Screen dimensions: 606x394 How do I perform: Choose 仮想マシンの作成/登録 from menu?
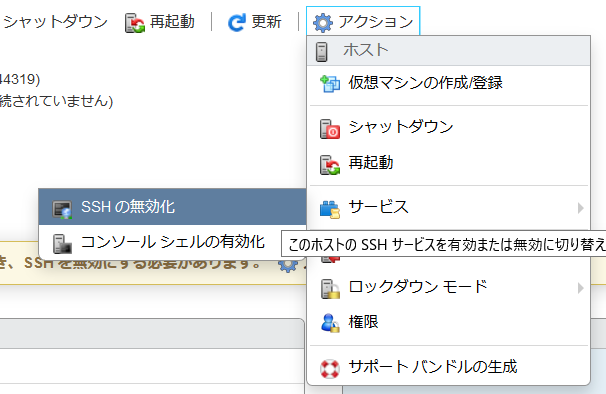pyautogui.click(x=448, y=83)
